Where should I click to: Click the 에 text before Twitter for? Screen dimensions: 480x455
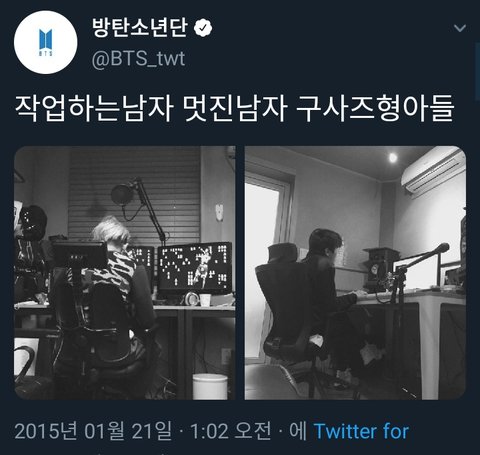click(298, 431)
